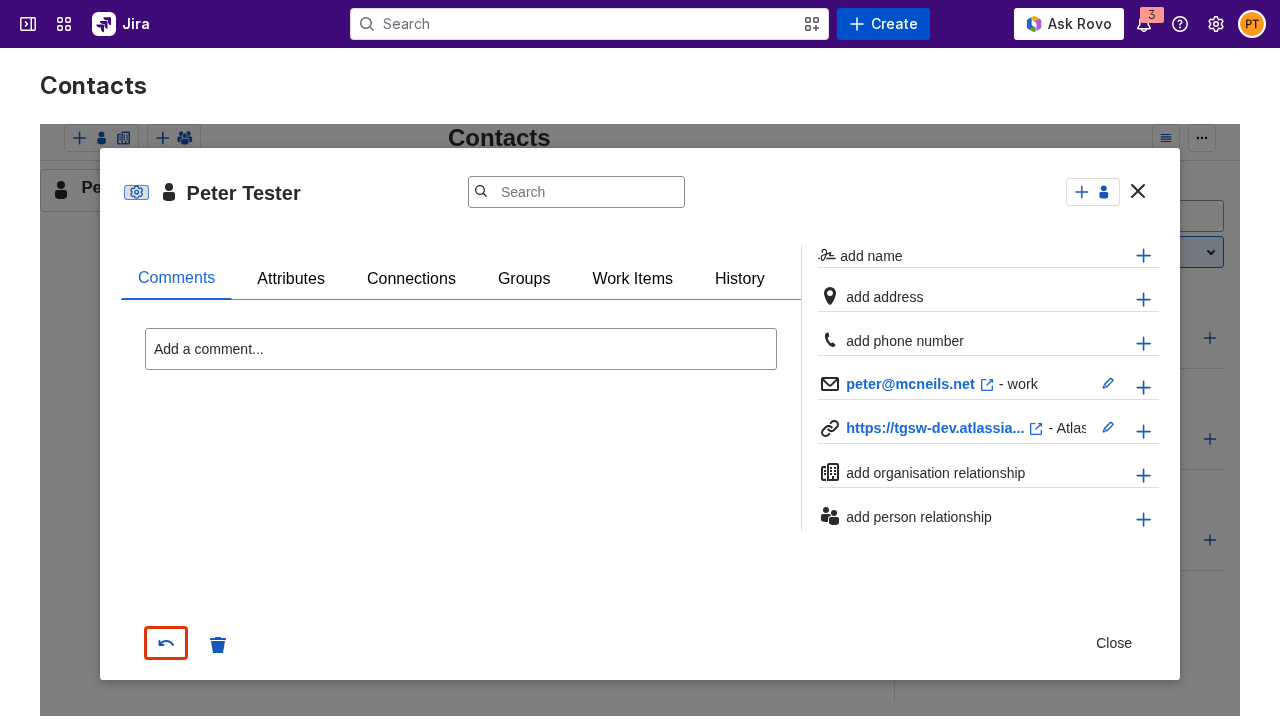The height and width of the screenshot is (720, 1280).
Task: Edit the peter@mcneils.net email with pencil icon
Action: (1108, 383)
